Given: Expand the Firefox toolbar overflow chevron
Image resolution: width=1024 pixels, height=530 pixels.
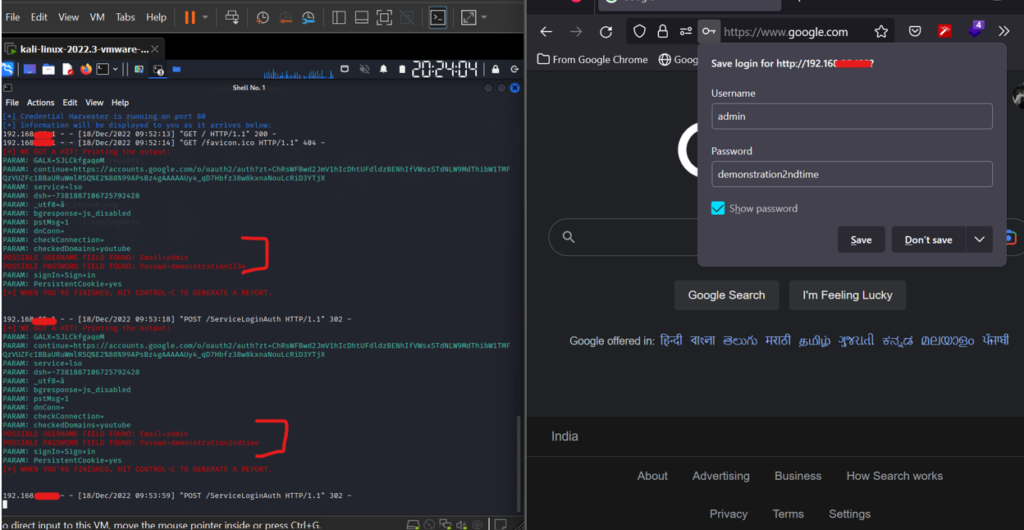Looking at the screenshot, I should click(x=1004, y=32).
